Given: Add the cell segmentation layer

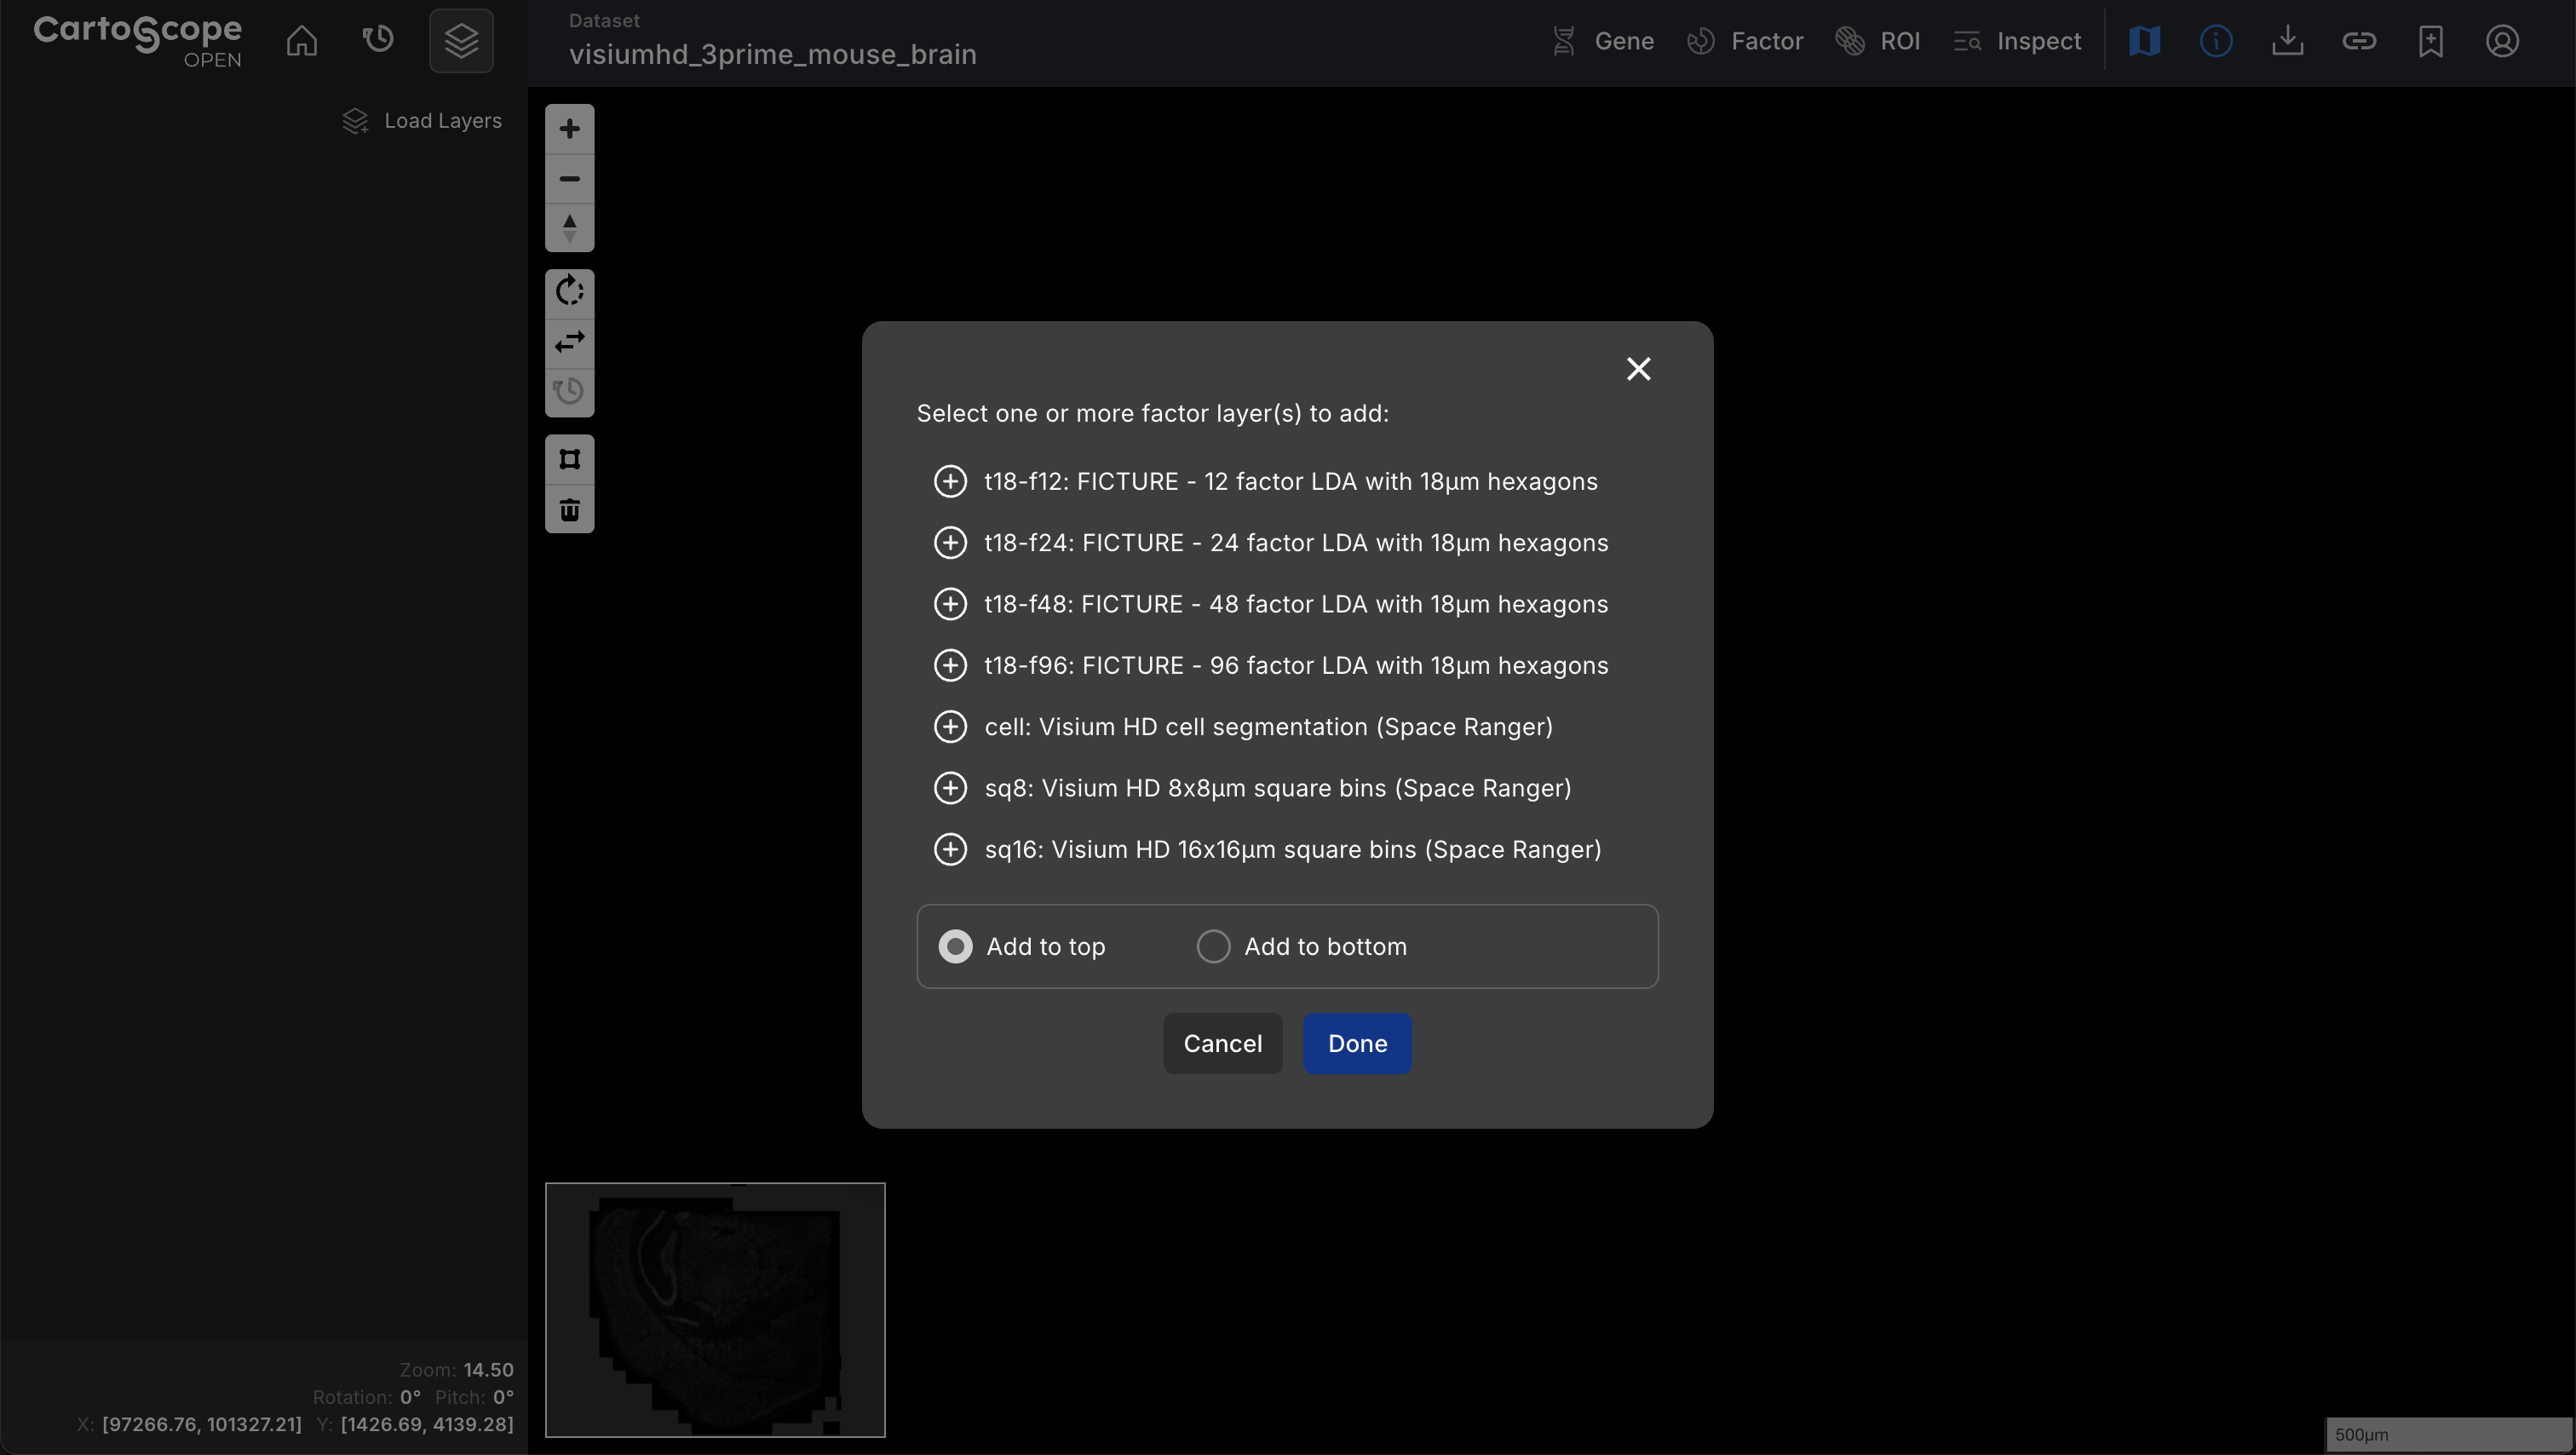Looking at the screenshot, I should pos(950,727).
